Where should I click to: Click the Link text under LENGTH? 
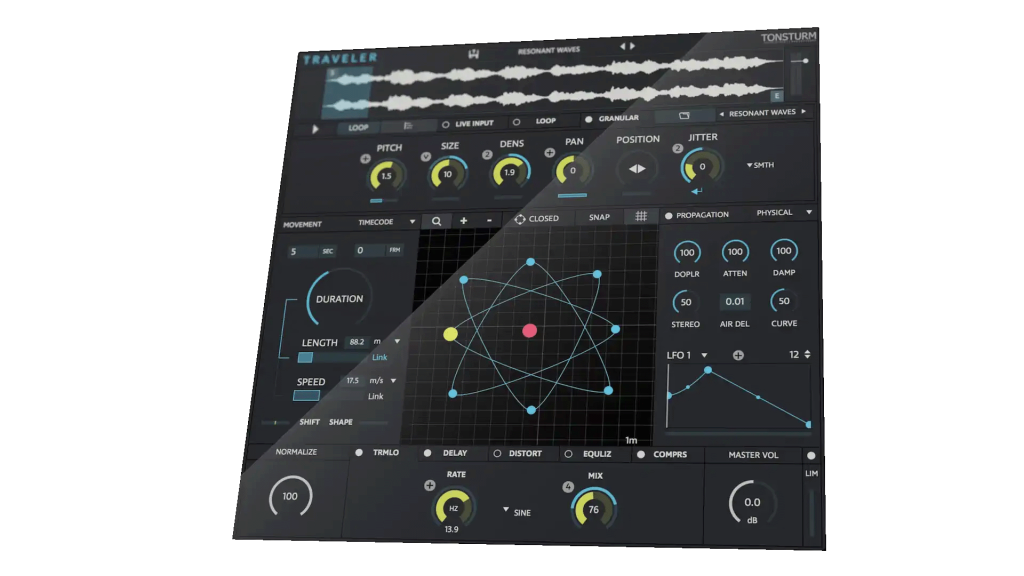click(380, 357)
